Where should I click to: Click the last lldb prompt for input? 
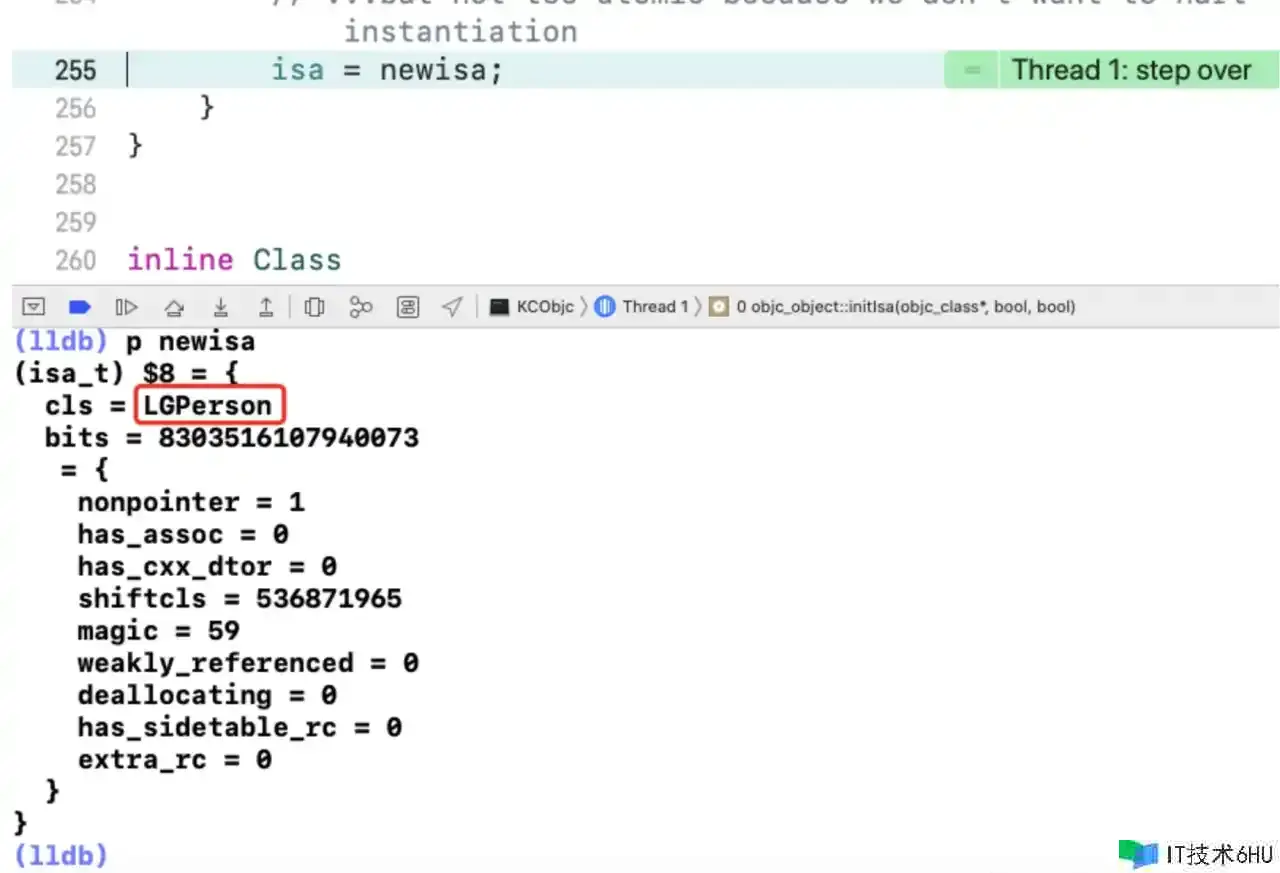(x=61, y=855)
